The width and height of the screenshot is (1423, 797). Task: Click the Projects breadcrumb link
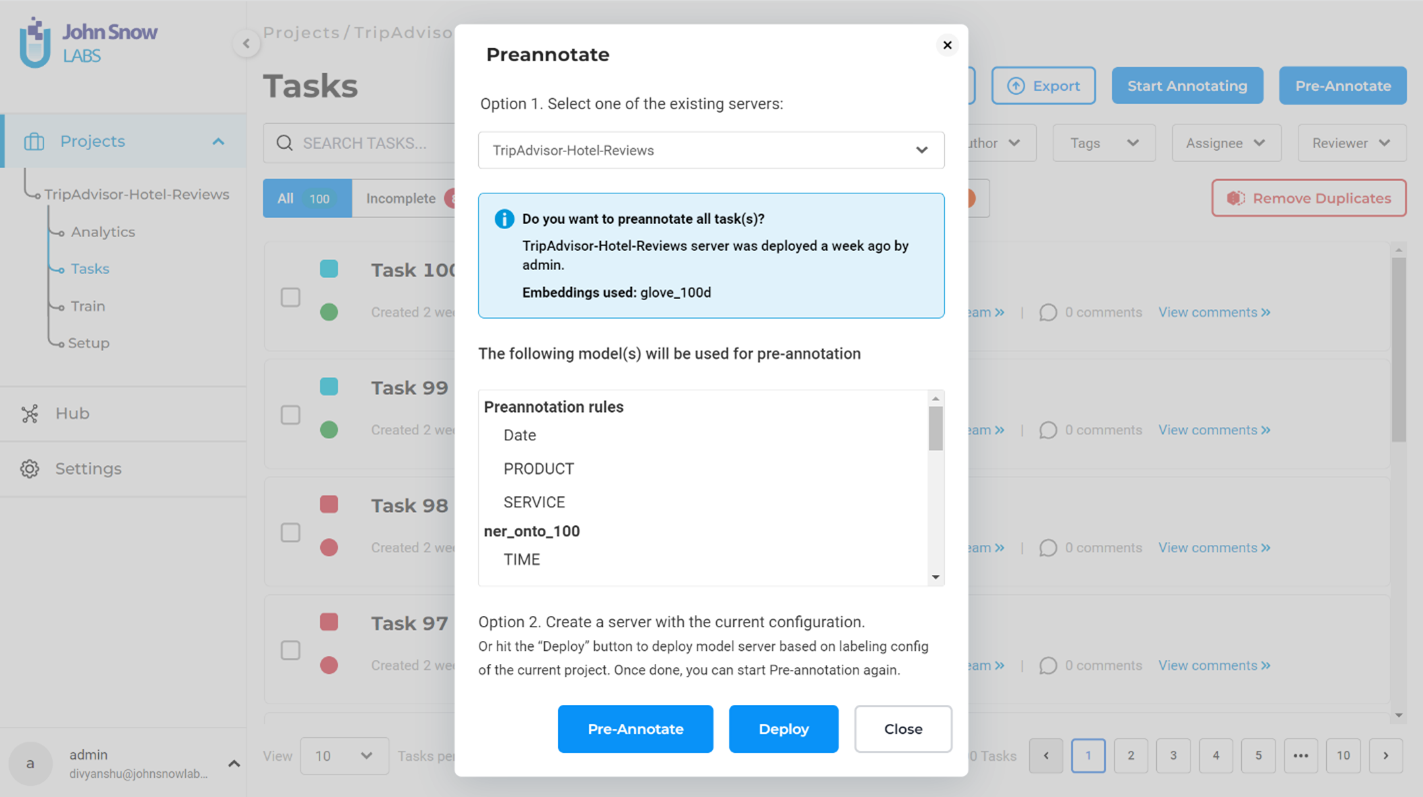coord(301,33)
